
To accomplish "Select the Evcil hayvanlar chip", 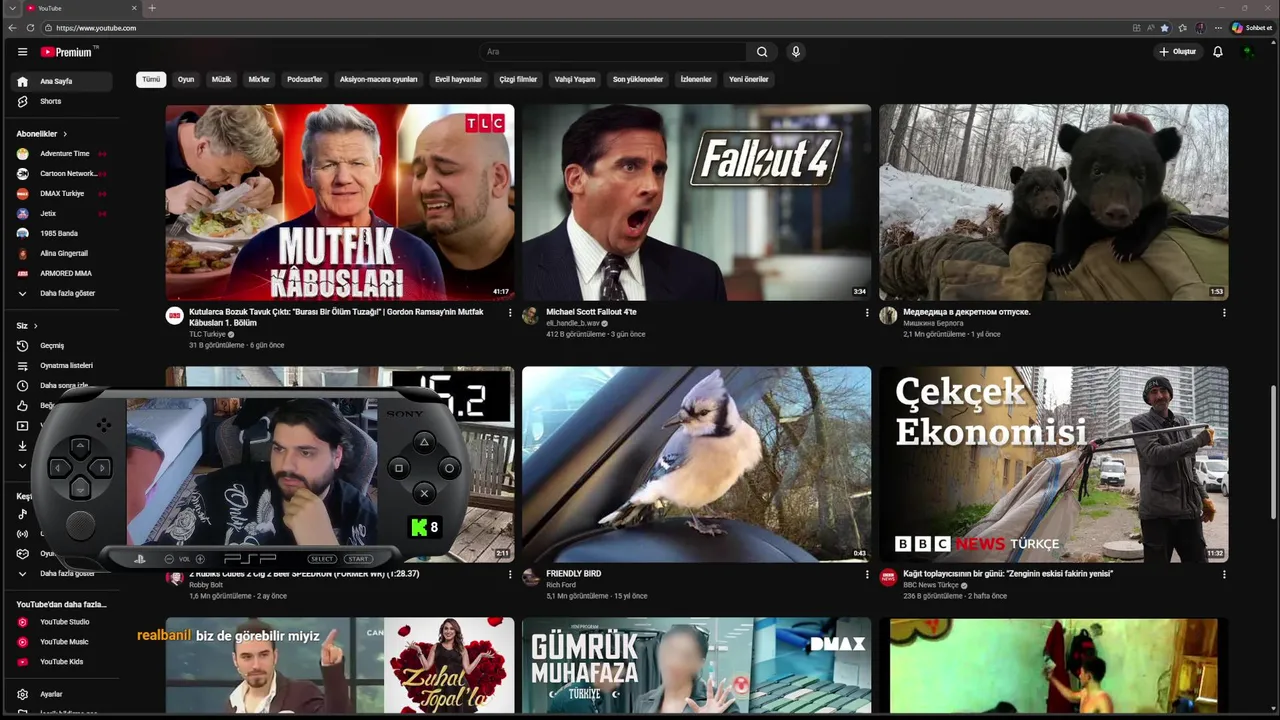I will click(458, 79).
